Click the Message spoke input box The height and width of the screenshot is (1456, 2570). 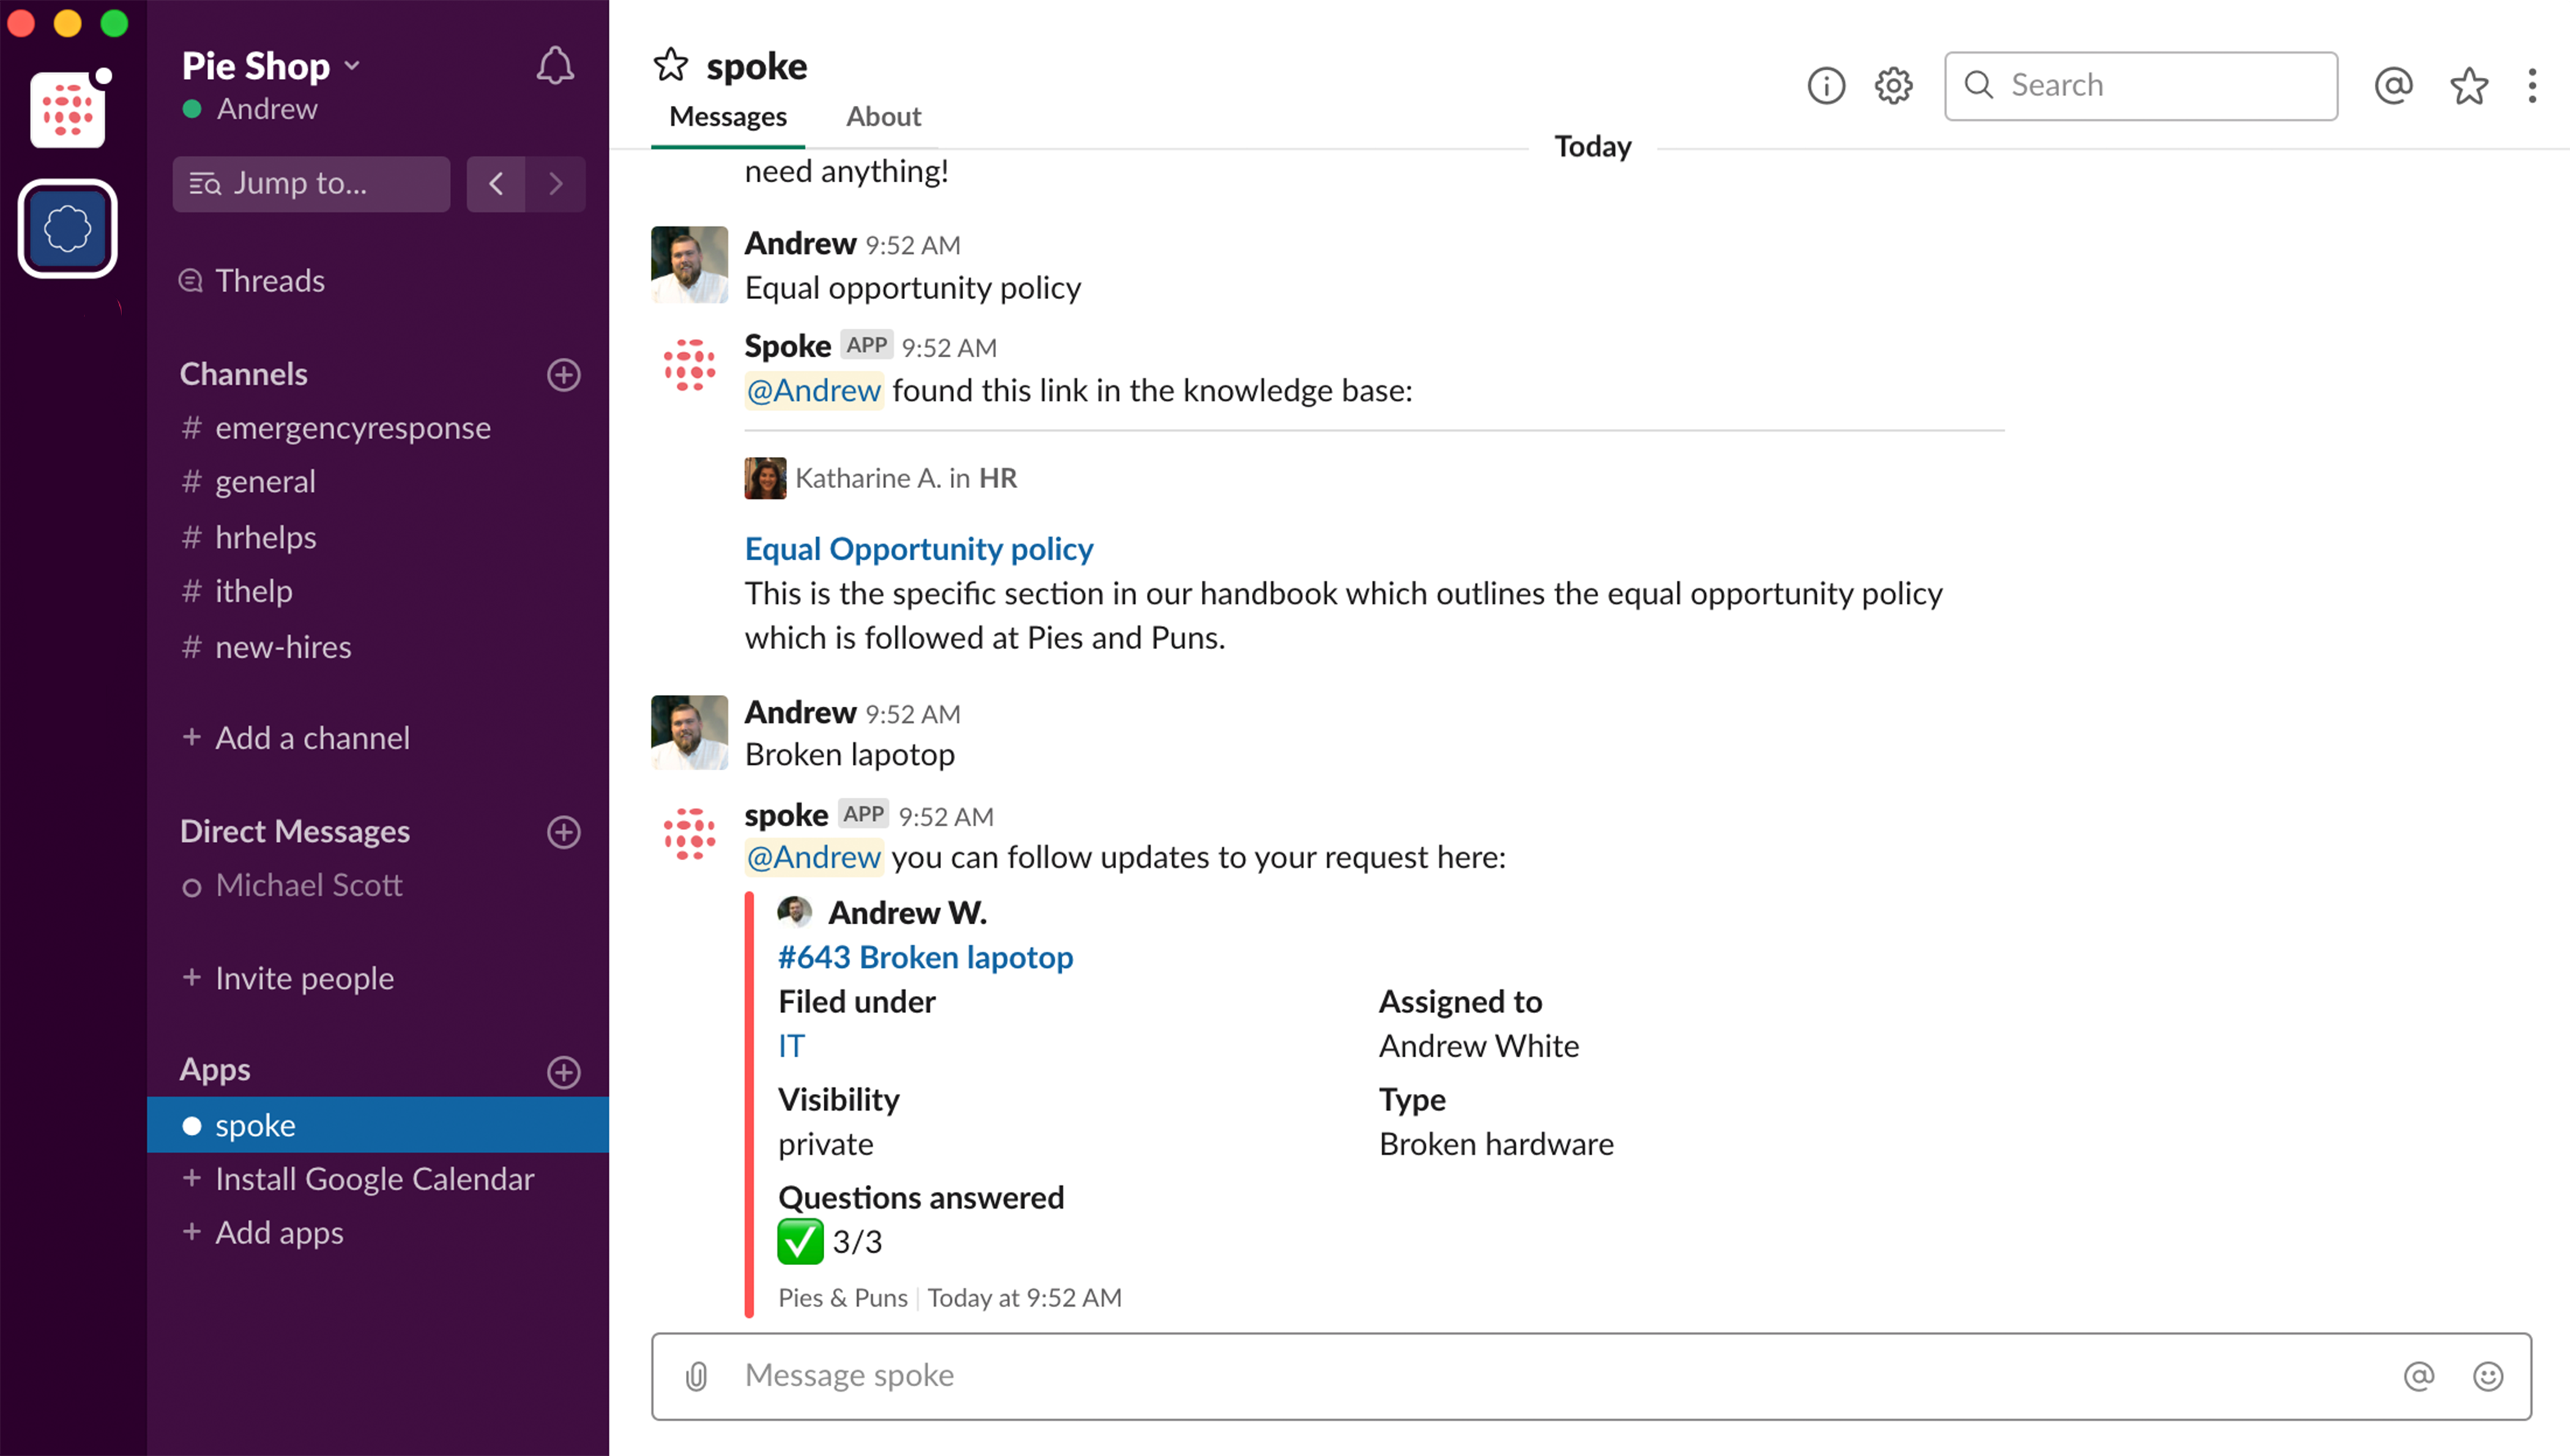coord(1591,1377)
